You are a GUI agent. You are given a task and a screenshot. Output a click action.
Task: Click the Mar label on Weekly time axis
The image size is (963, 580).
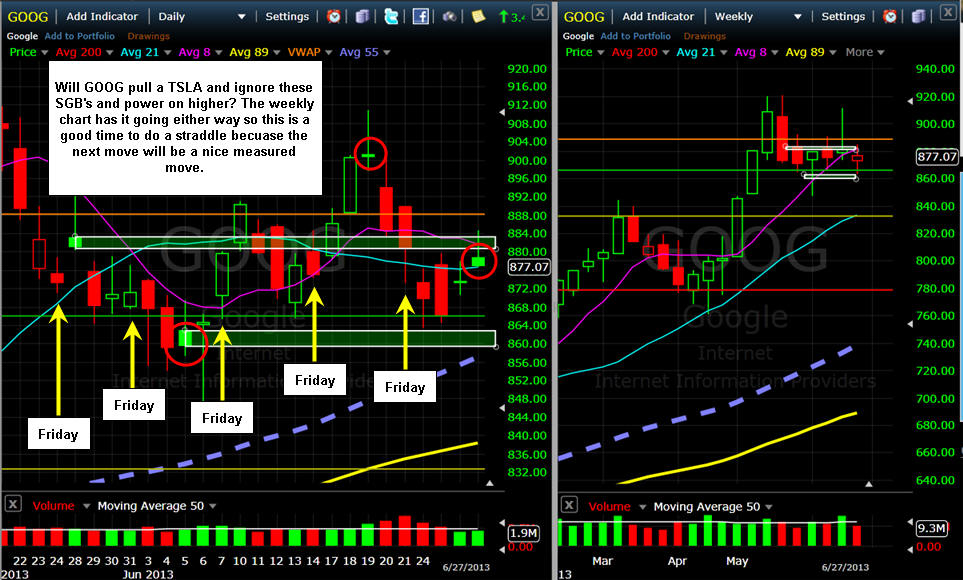(x=602, y=561)
